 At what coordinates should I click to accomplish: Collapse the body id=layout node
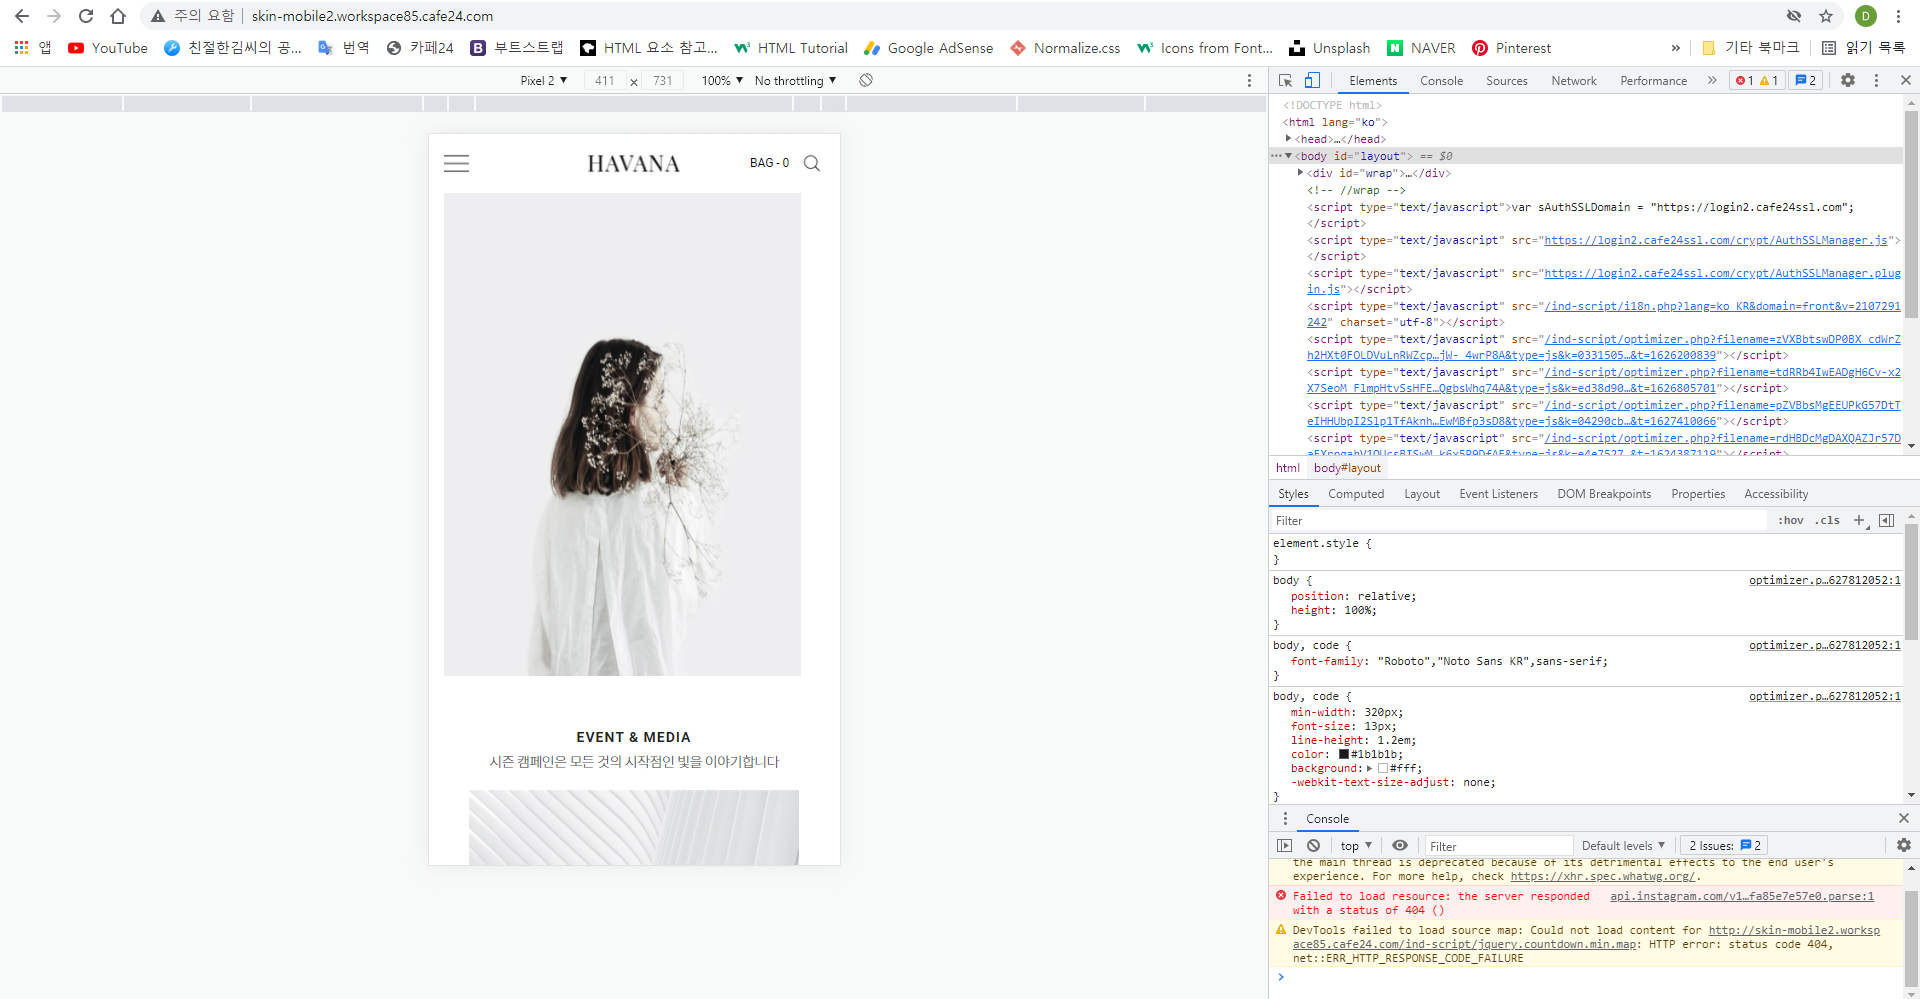(x=1288, y=156)
